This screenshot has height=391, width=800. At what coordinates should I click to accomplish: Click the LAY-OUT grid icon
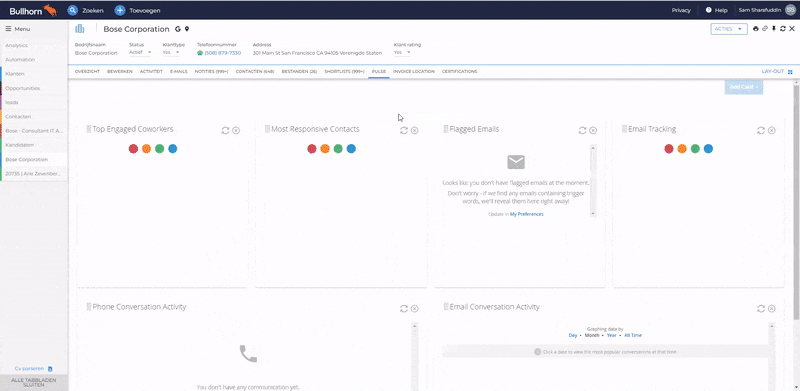790,72
